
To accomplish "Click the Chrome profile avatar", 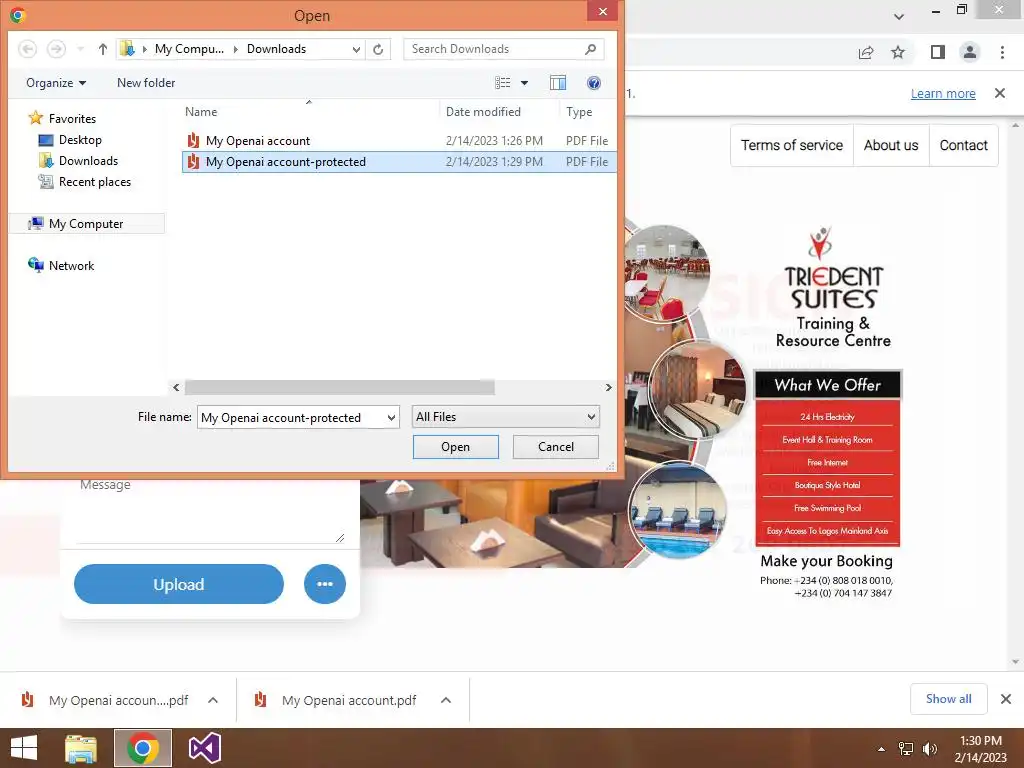I will click(970, 52).
